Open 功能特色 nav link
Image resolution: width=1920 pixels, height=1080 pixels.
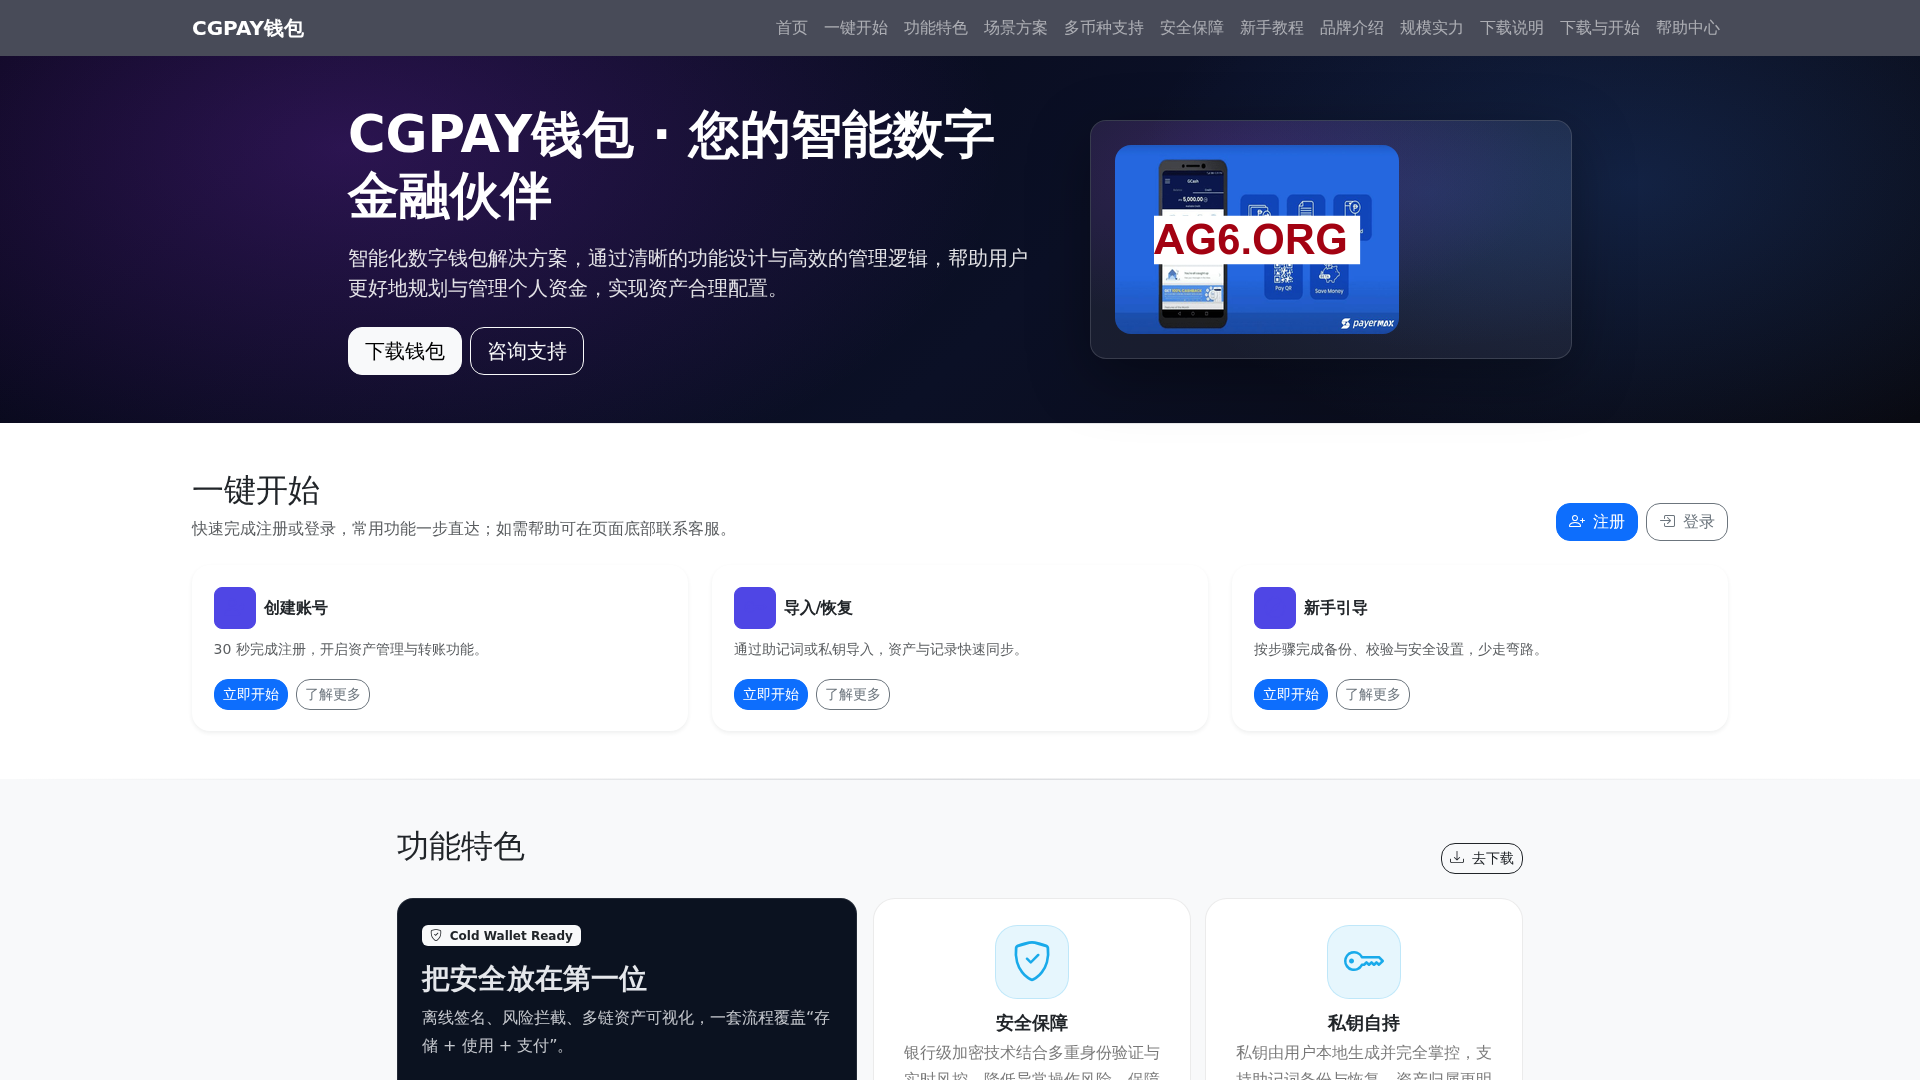[x=936, y=28]
